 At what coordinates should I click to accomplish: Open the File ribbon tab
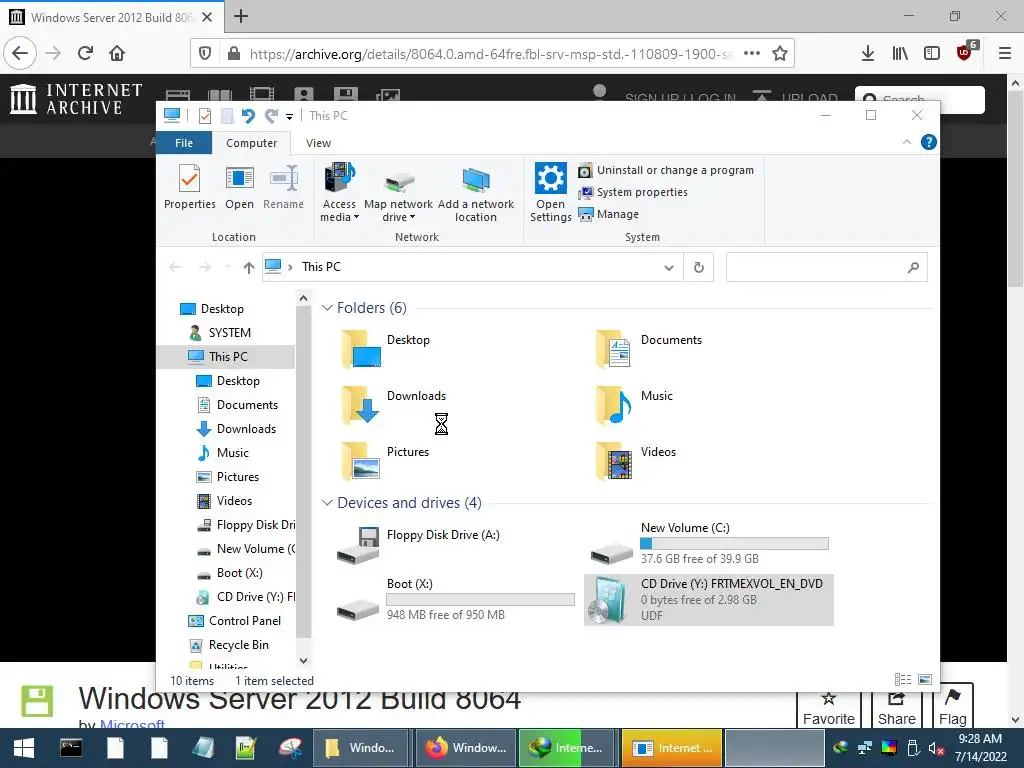coord(184,143)
